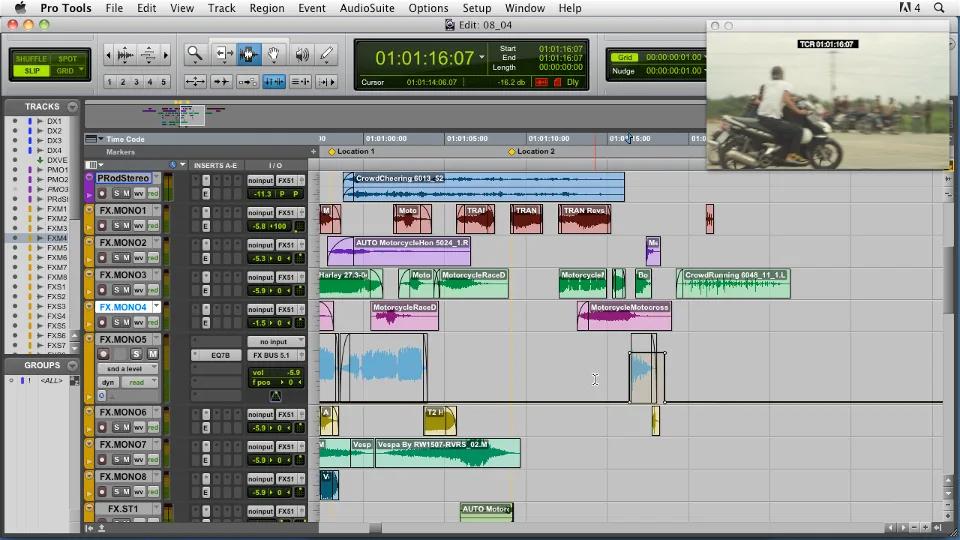
Task: Click PRodStereo volume -11.3 field
Action: click(261, 193)
